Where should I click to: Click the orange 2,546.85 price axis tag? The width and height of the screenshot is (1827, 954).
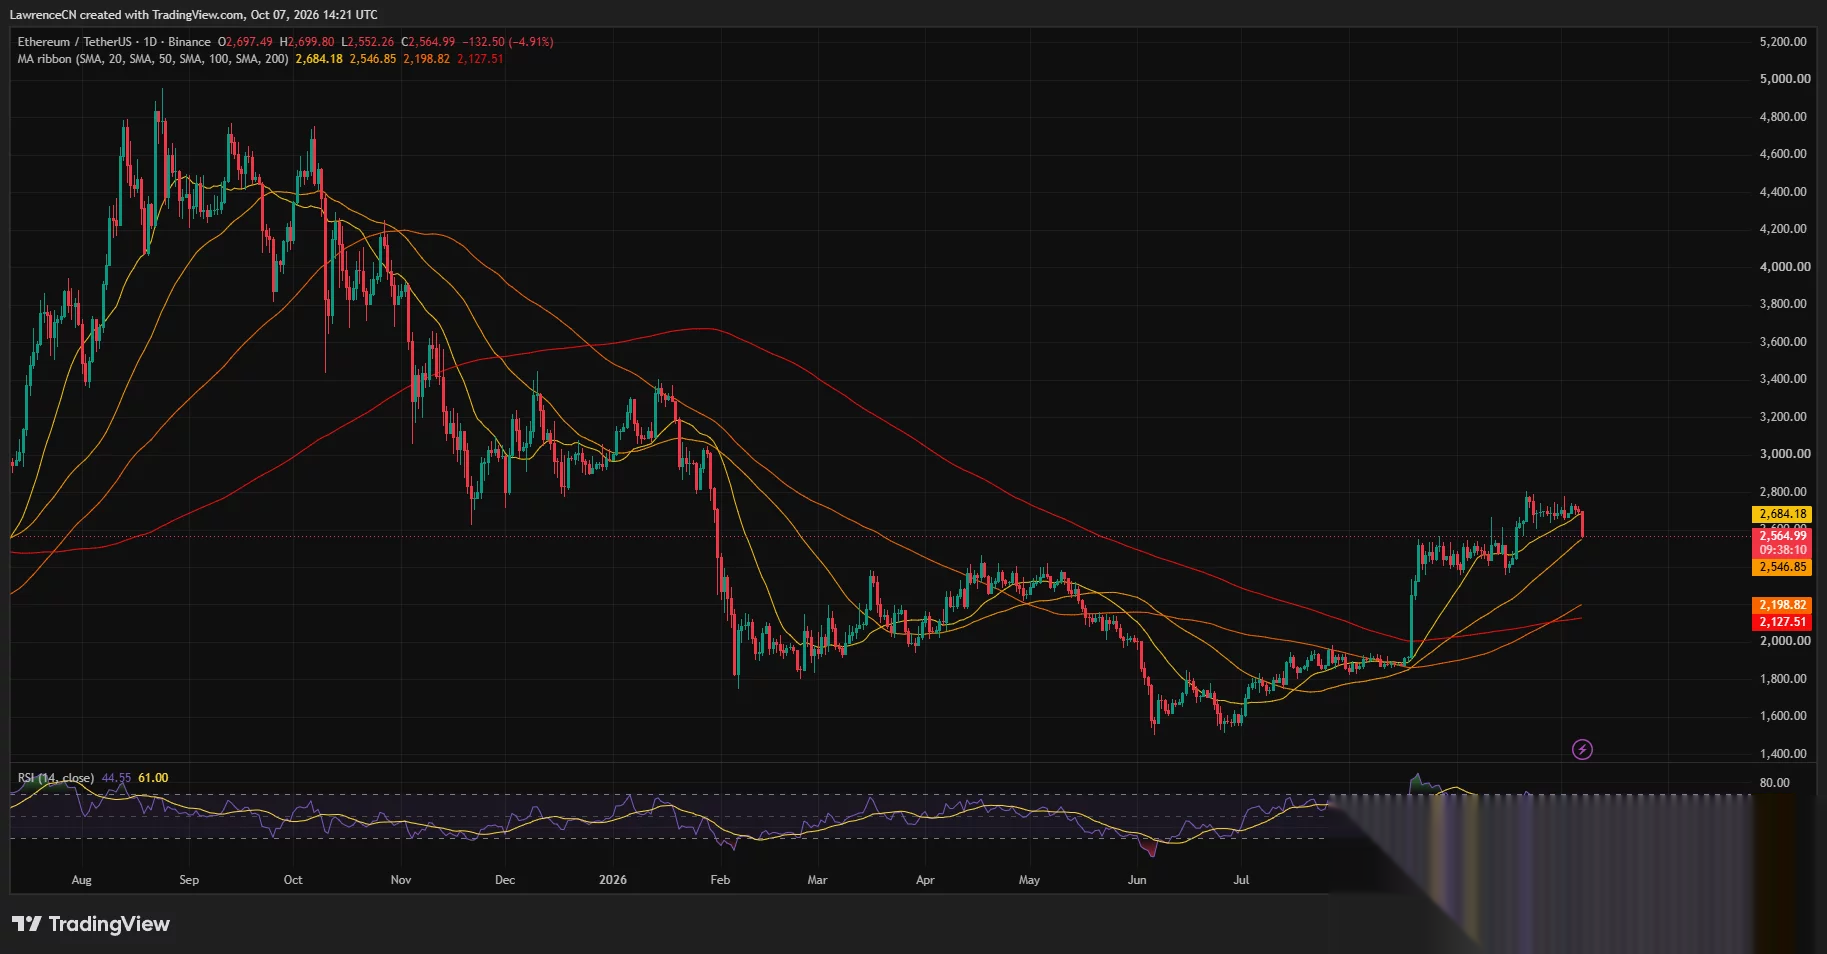click(1783, 567)
